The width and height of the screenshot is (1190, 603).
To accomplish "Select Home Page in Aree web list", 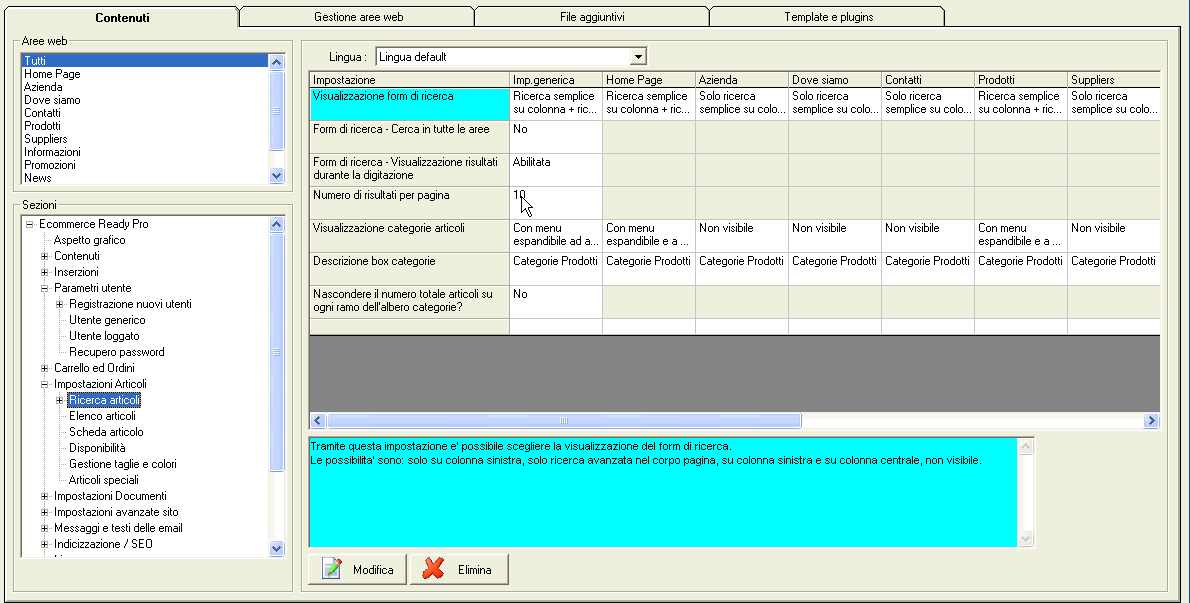I will pos(145,74).
